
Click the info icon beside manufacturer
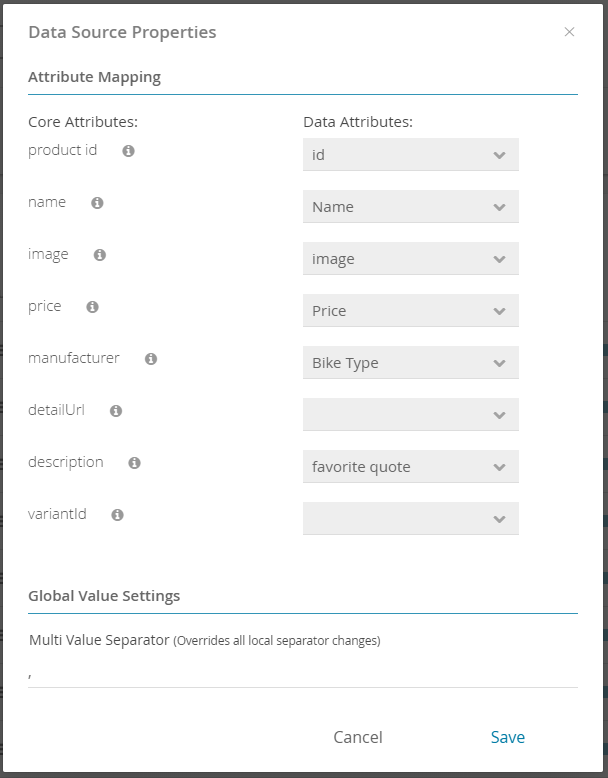coord(151,359)
